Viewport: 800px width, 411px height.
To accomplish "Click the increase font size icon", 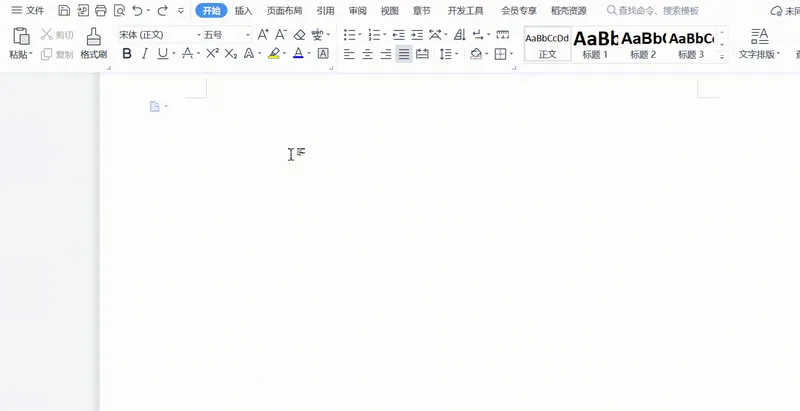I will click(x=263, y=35).
